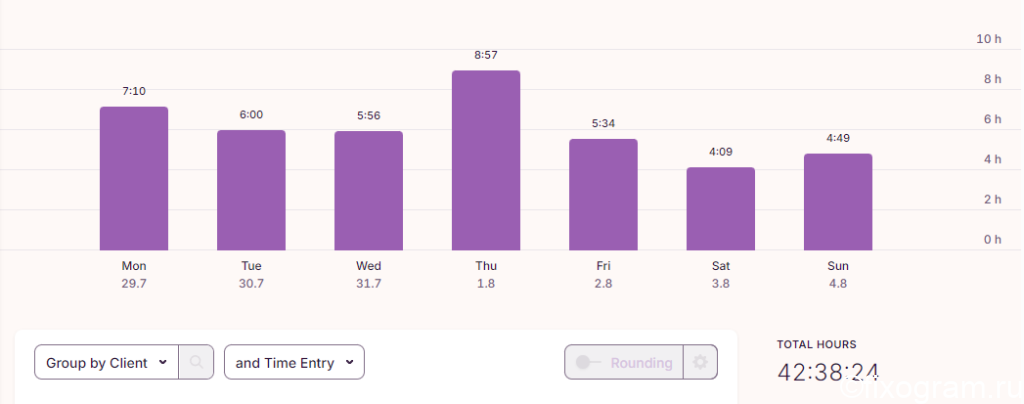The image size is (1024, 404).
Task: Click the Group by Client chevron arrow
Action: 163,363
